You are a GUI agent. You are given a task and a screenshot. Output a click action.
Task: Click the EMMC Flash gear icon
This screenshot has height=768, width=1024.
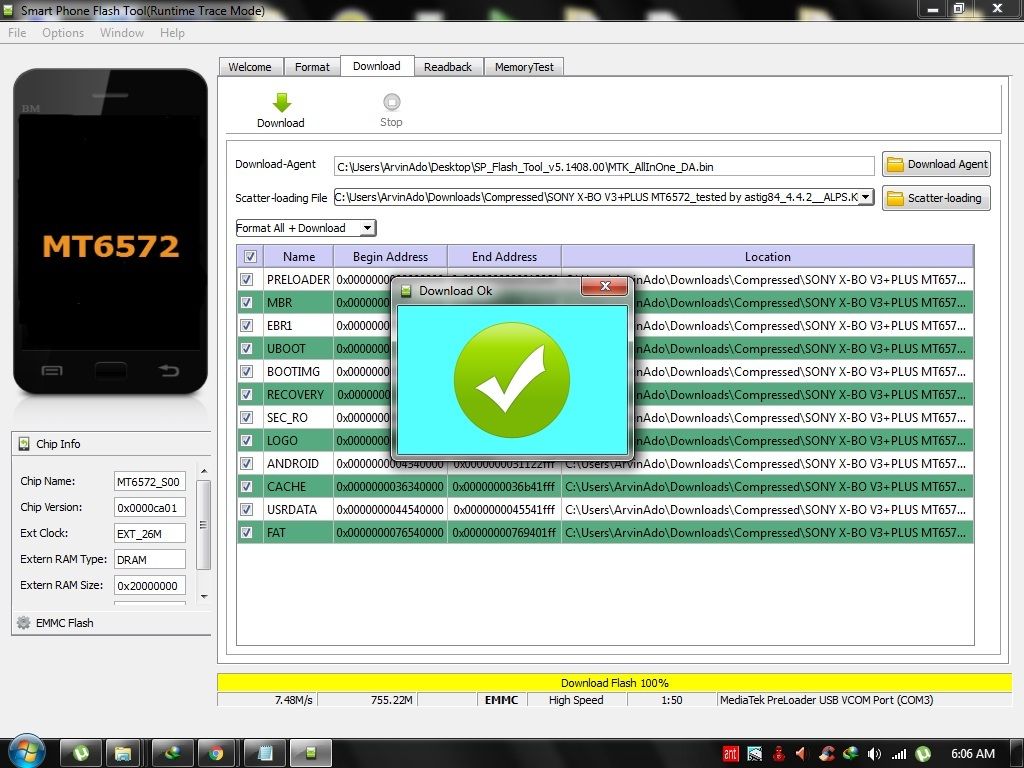[24, 623]
